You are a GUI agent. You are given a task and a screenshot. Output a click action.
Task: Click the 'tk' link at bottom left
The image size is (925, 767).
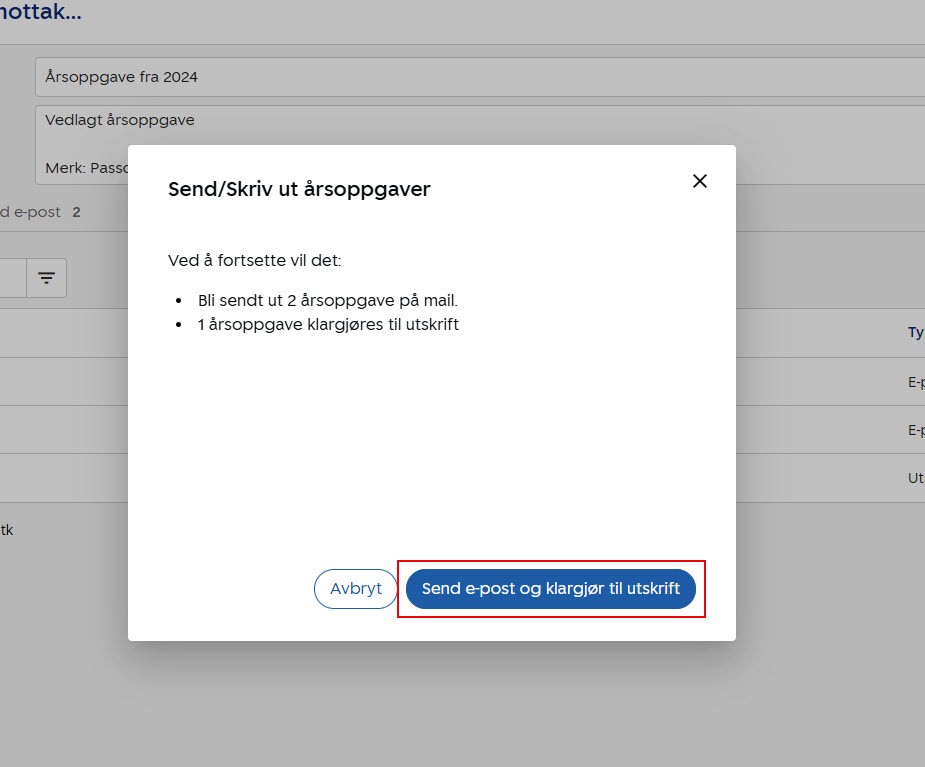pos(8,530)
